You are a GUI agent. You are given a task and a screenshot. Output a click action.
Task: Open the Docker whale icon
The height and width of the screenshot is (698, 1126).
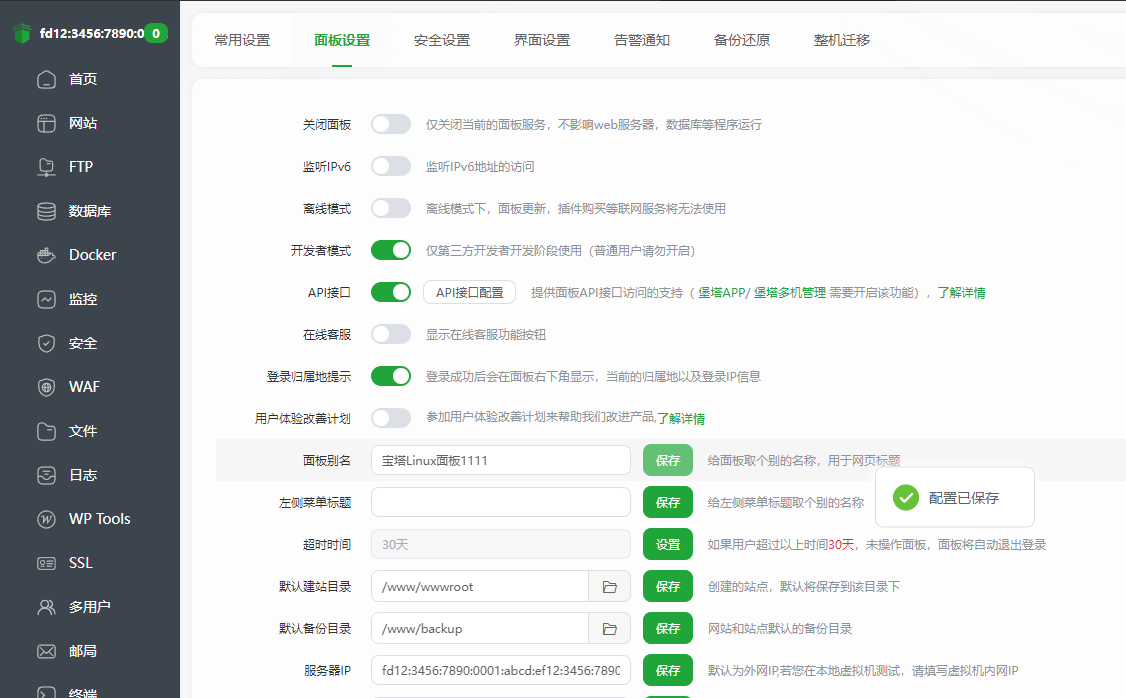[x=46, y=255]
